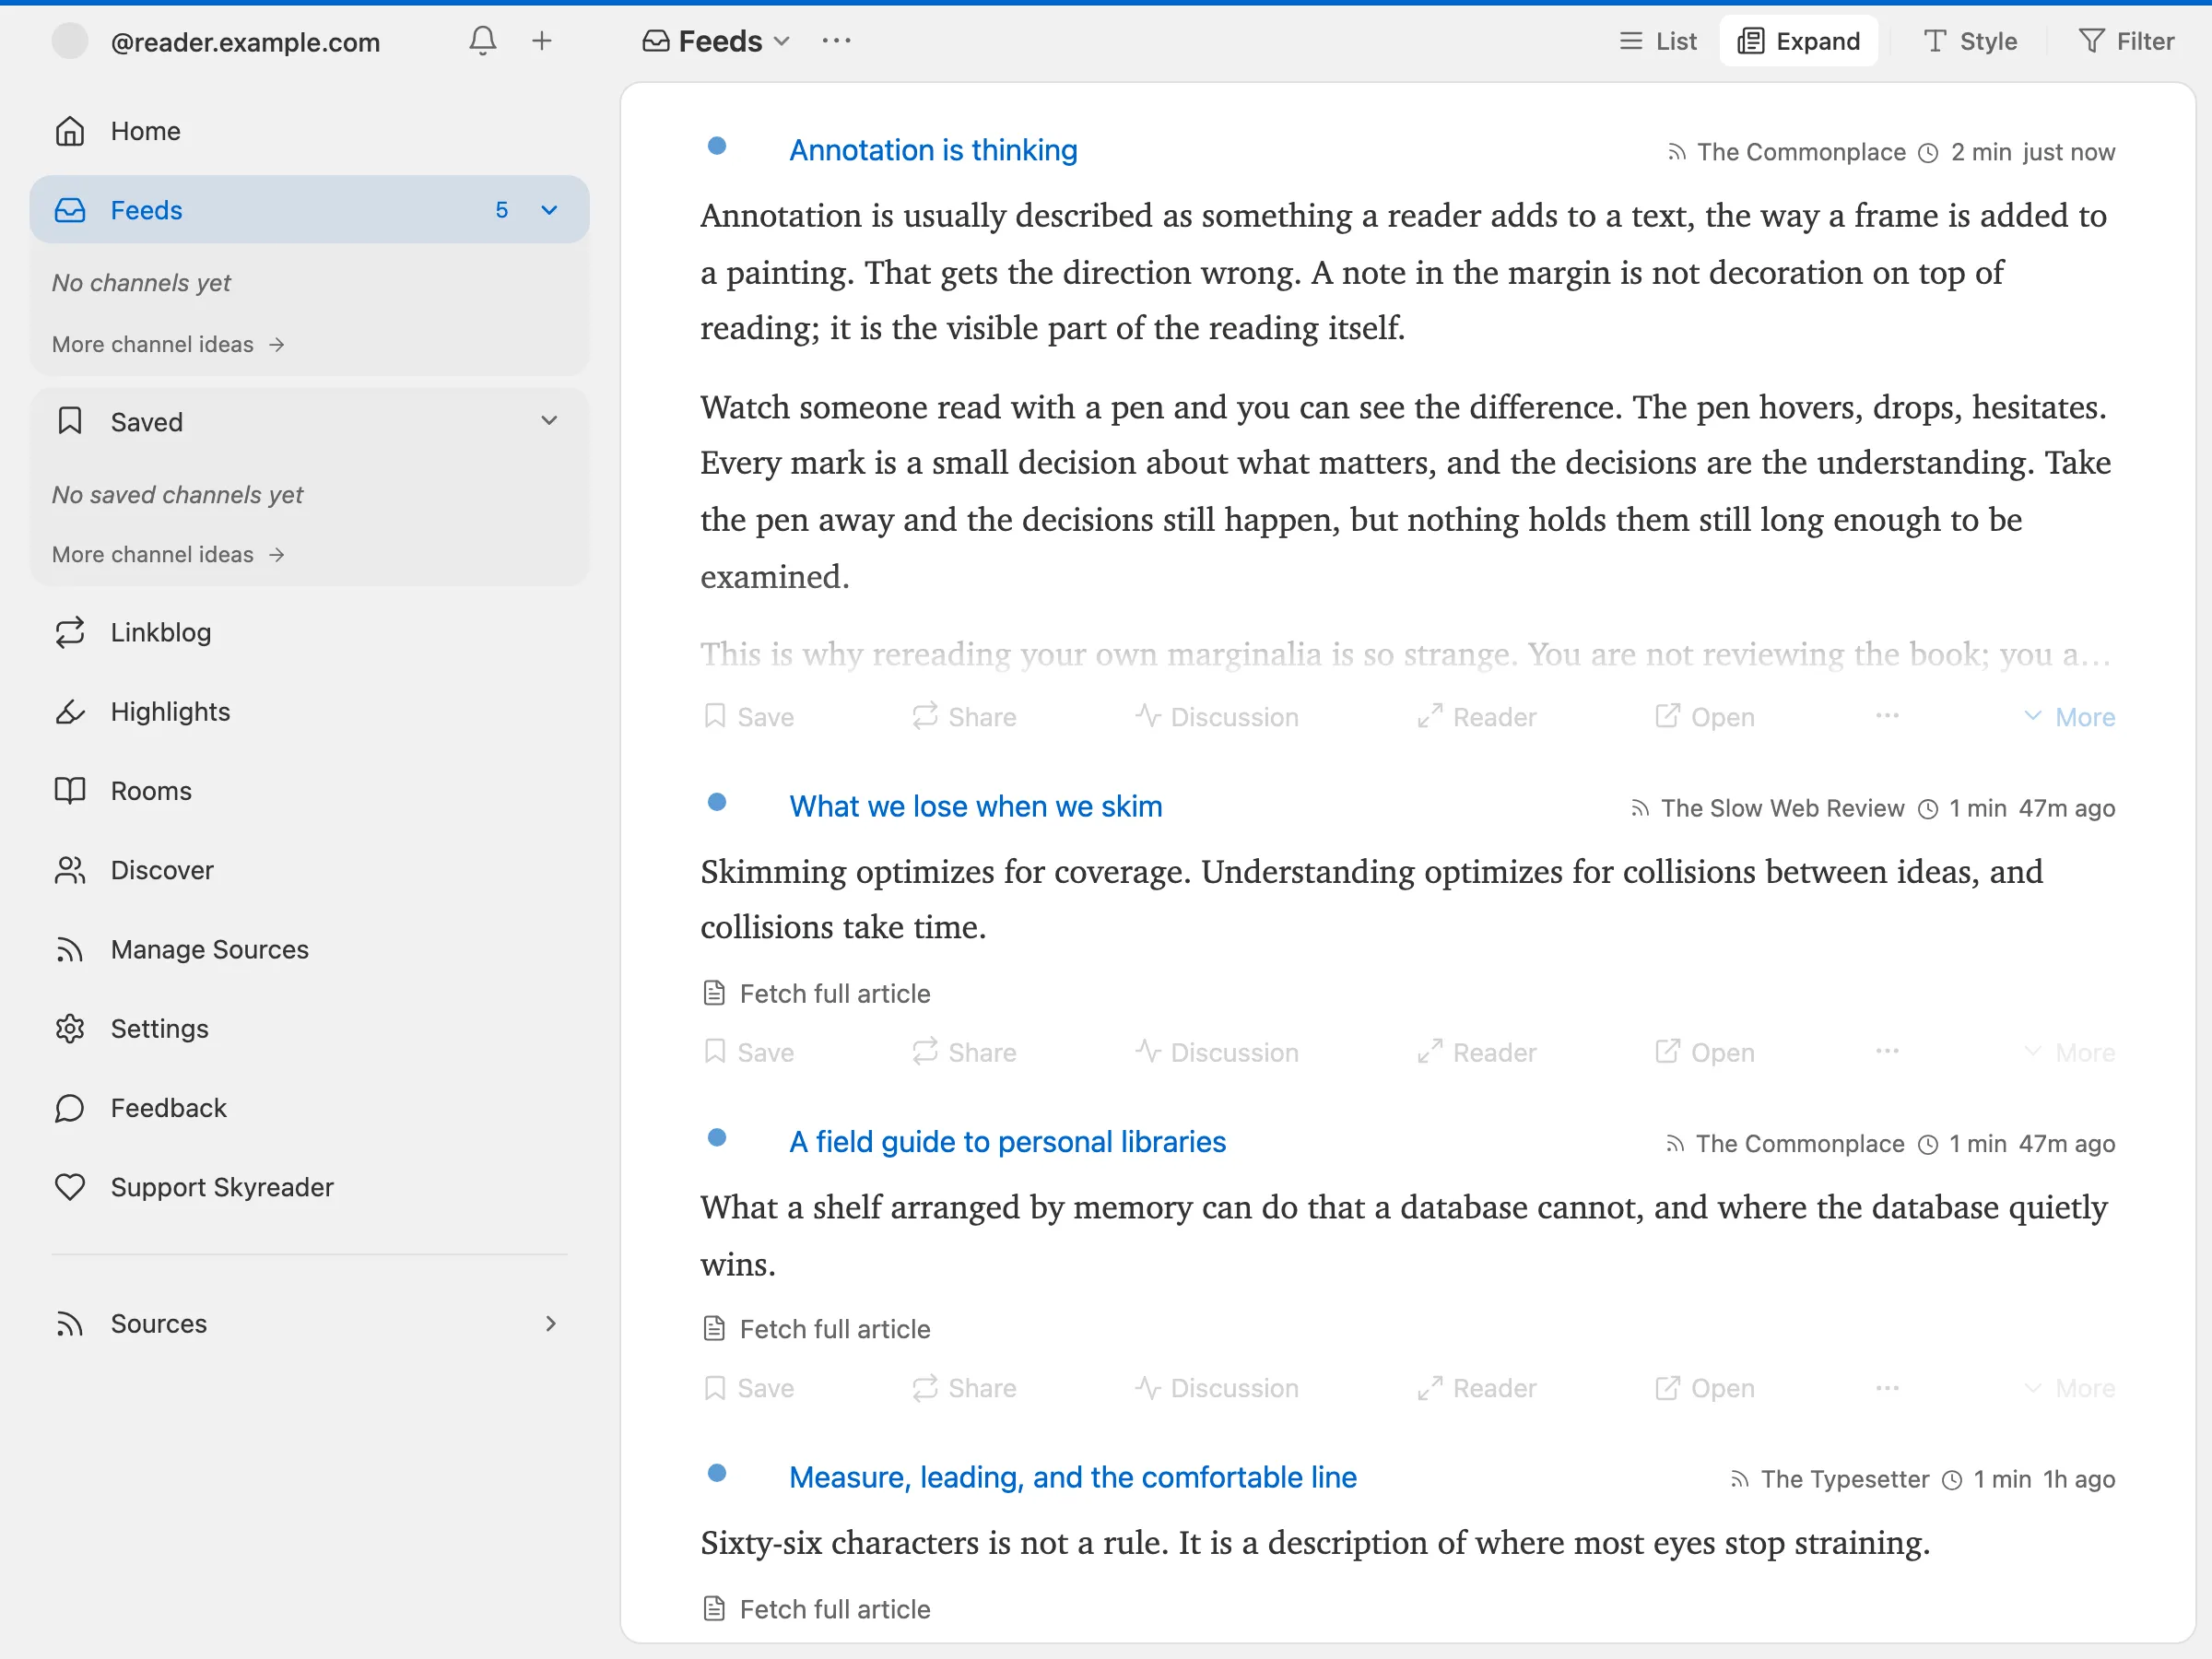Screen dimensions: 2212x1659
Task: Switch to List view
Action: click(1658, 41)
